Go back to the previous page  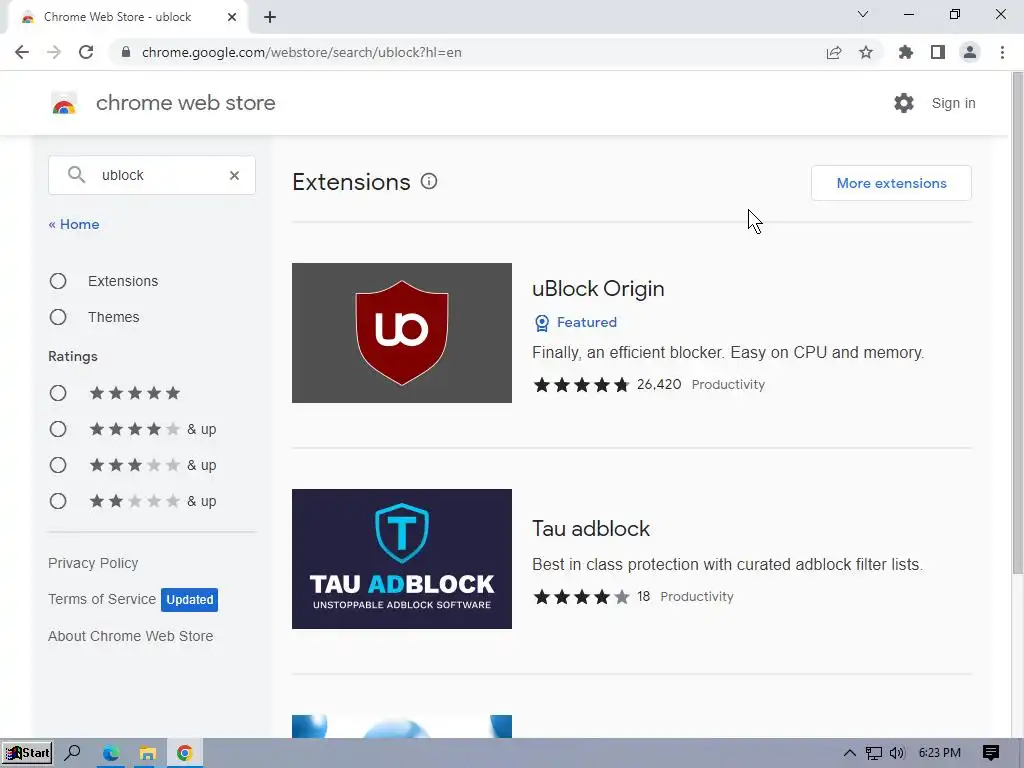(x=22, y=52)
